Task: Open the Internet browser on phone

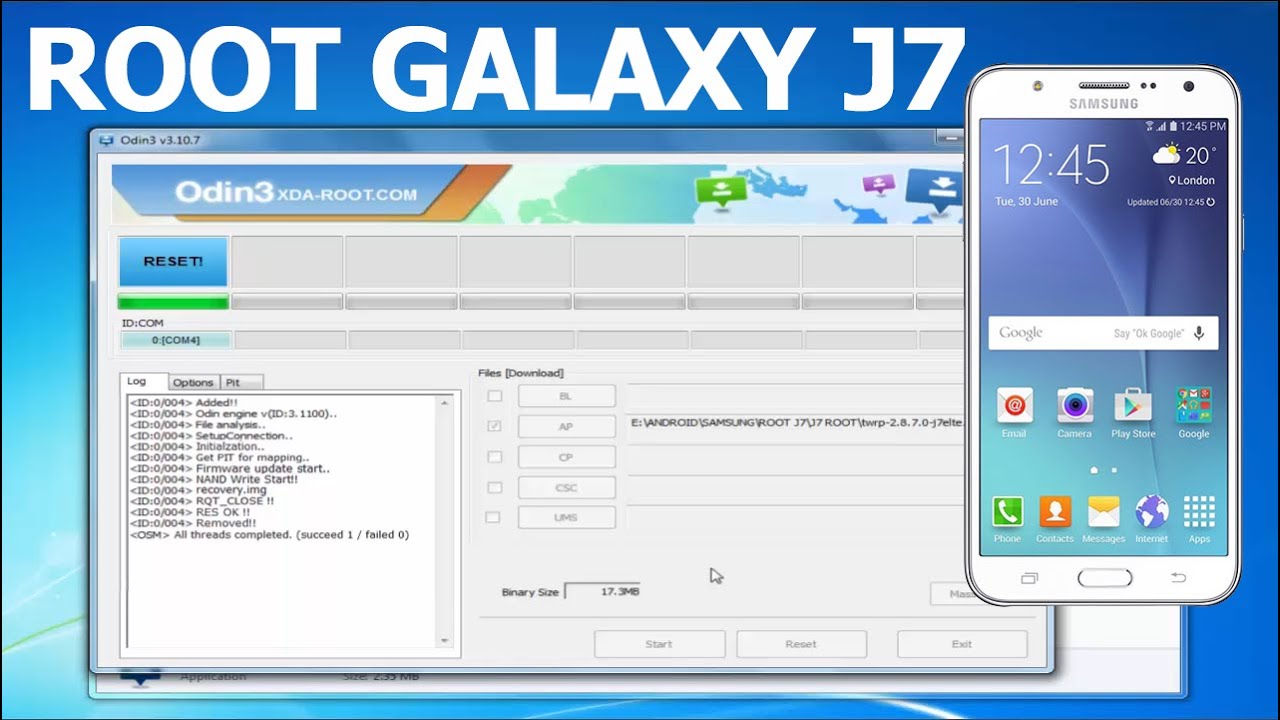Action: 1151,518
